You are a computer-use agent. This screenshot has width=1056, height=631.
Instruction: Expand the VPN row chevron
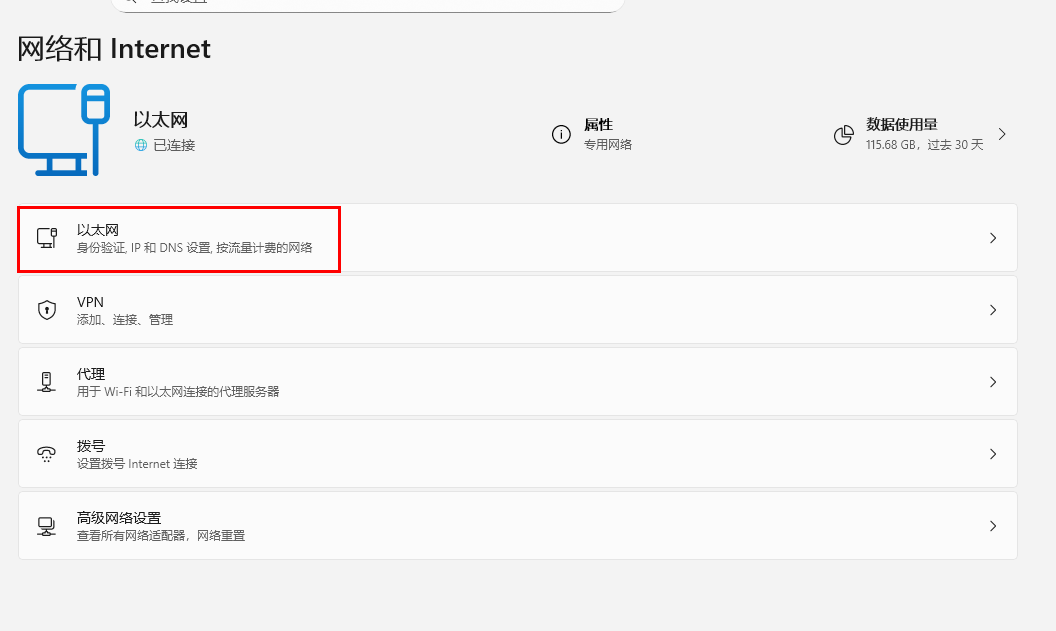click(993, 310)
